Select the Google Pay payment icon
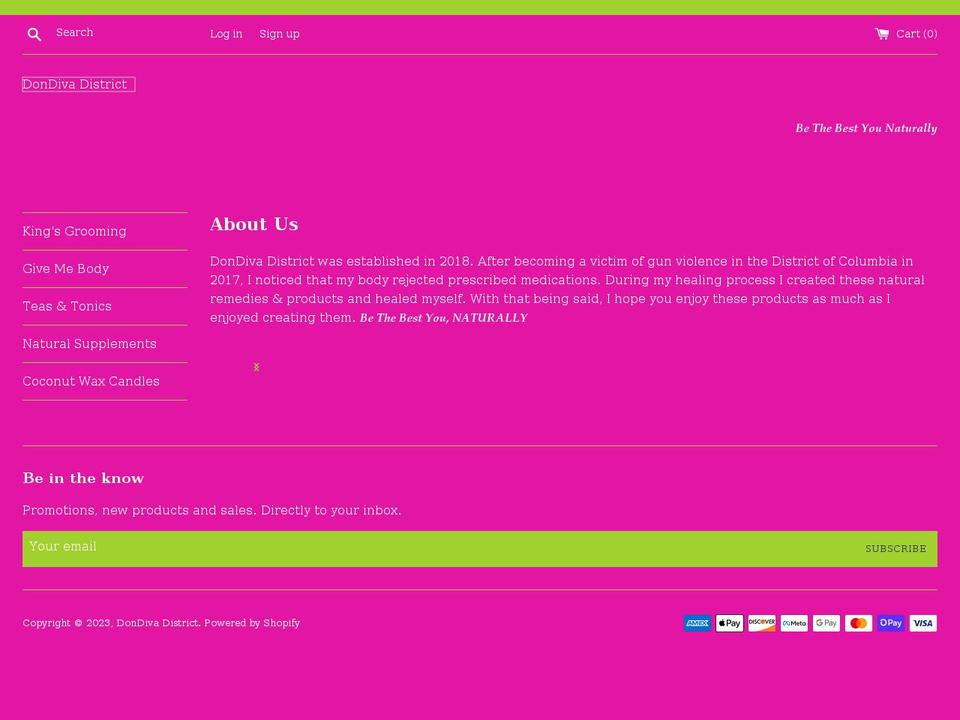 point(827,623)
